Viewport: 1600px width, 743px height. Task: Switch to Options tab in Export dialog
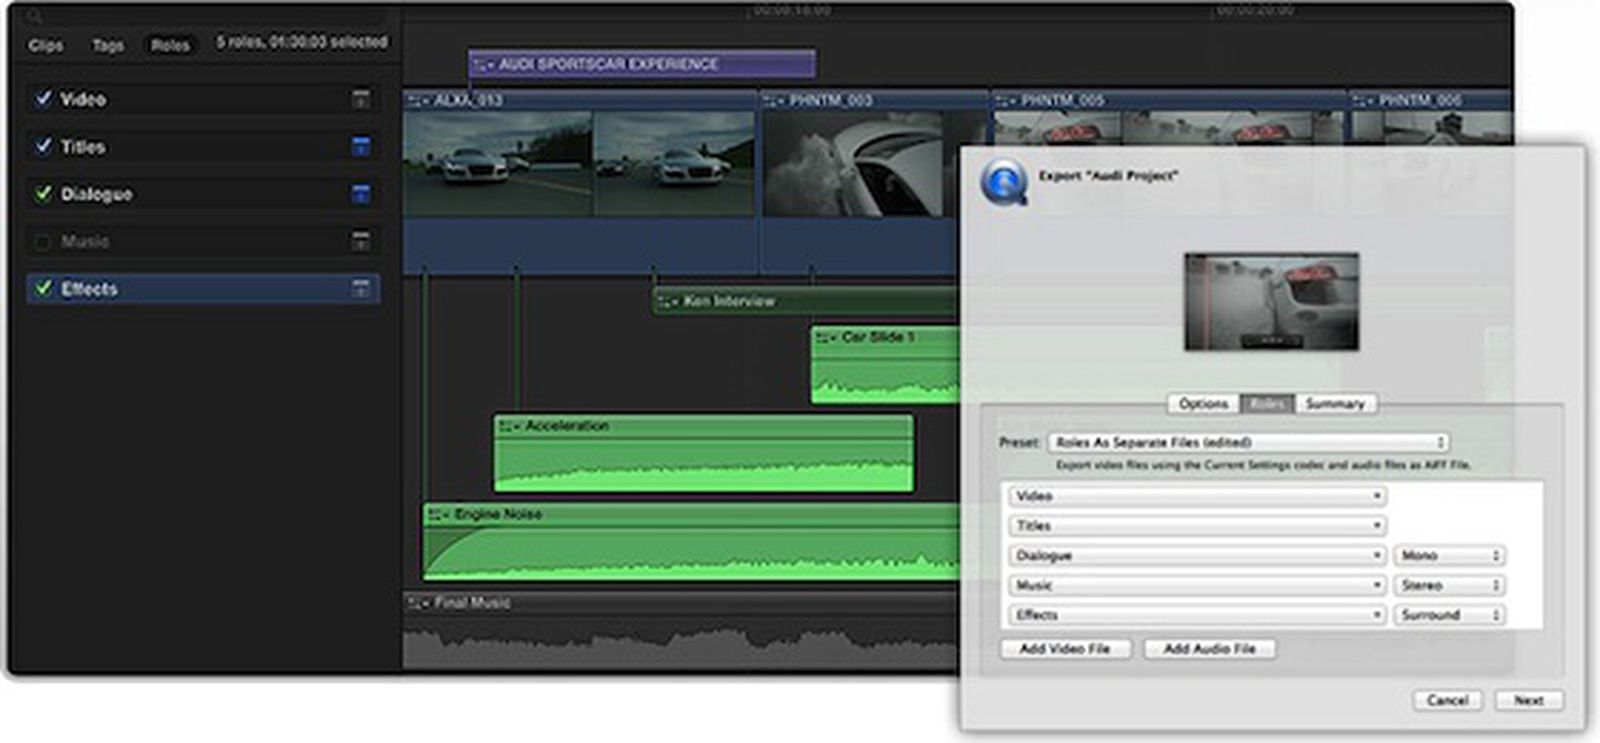pyautogui.click(x=1203, y=404)
